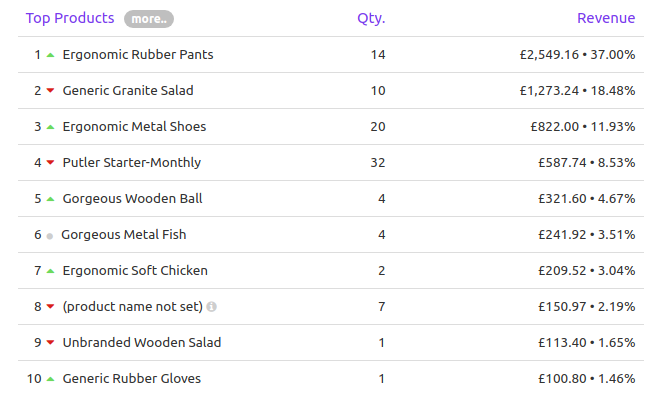
Task: Click the green arrow for Ergonomic Soft Chicken
Action: pyautogui.click(x=51, y=271)
